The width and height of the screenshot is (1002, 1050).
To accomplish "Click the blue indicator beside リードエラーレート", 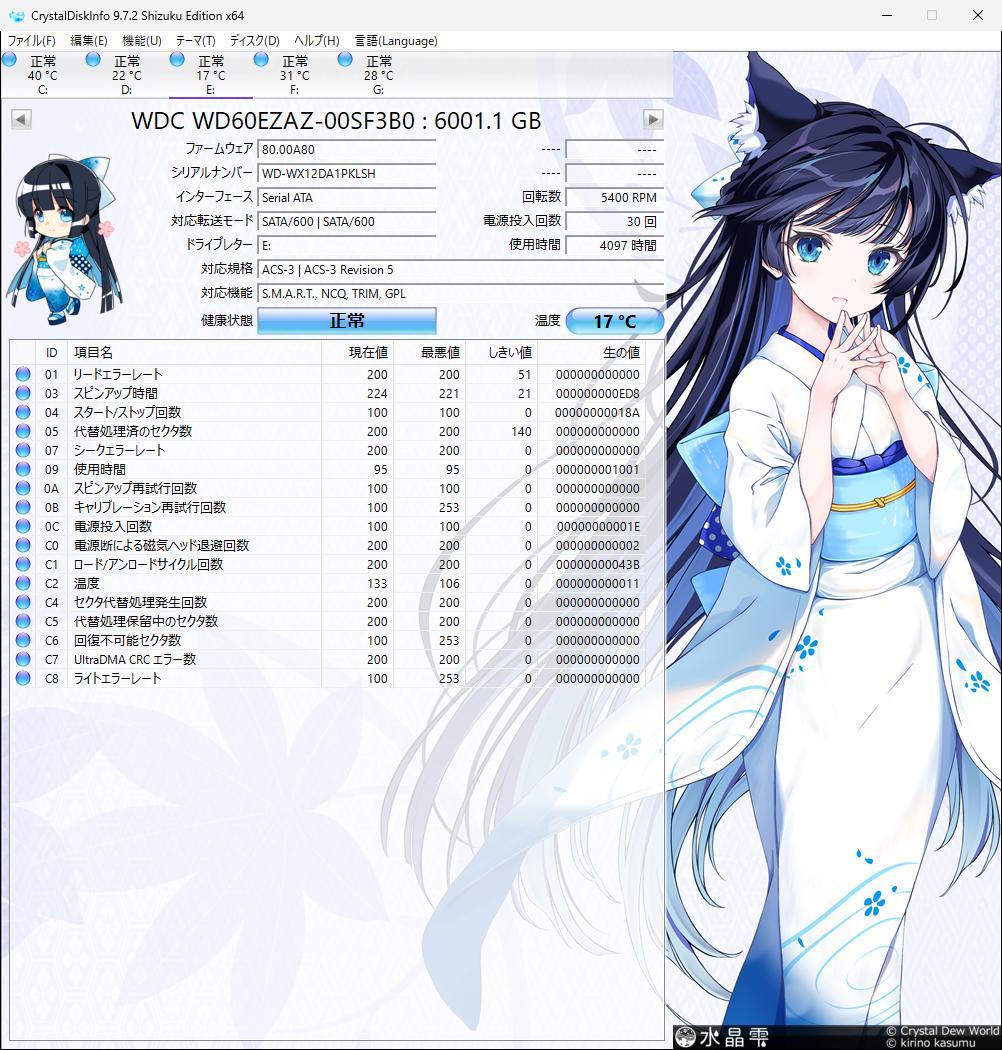I will coord(22,374).
